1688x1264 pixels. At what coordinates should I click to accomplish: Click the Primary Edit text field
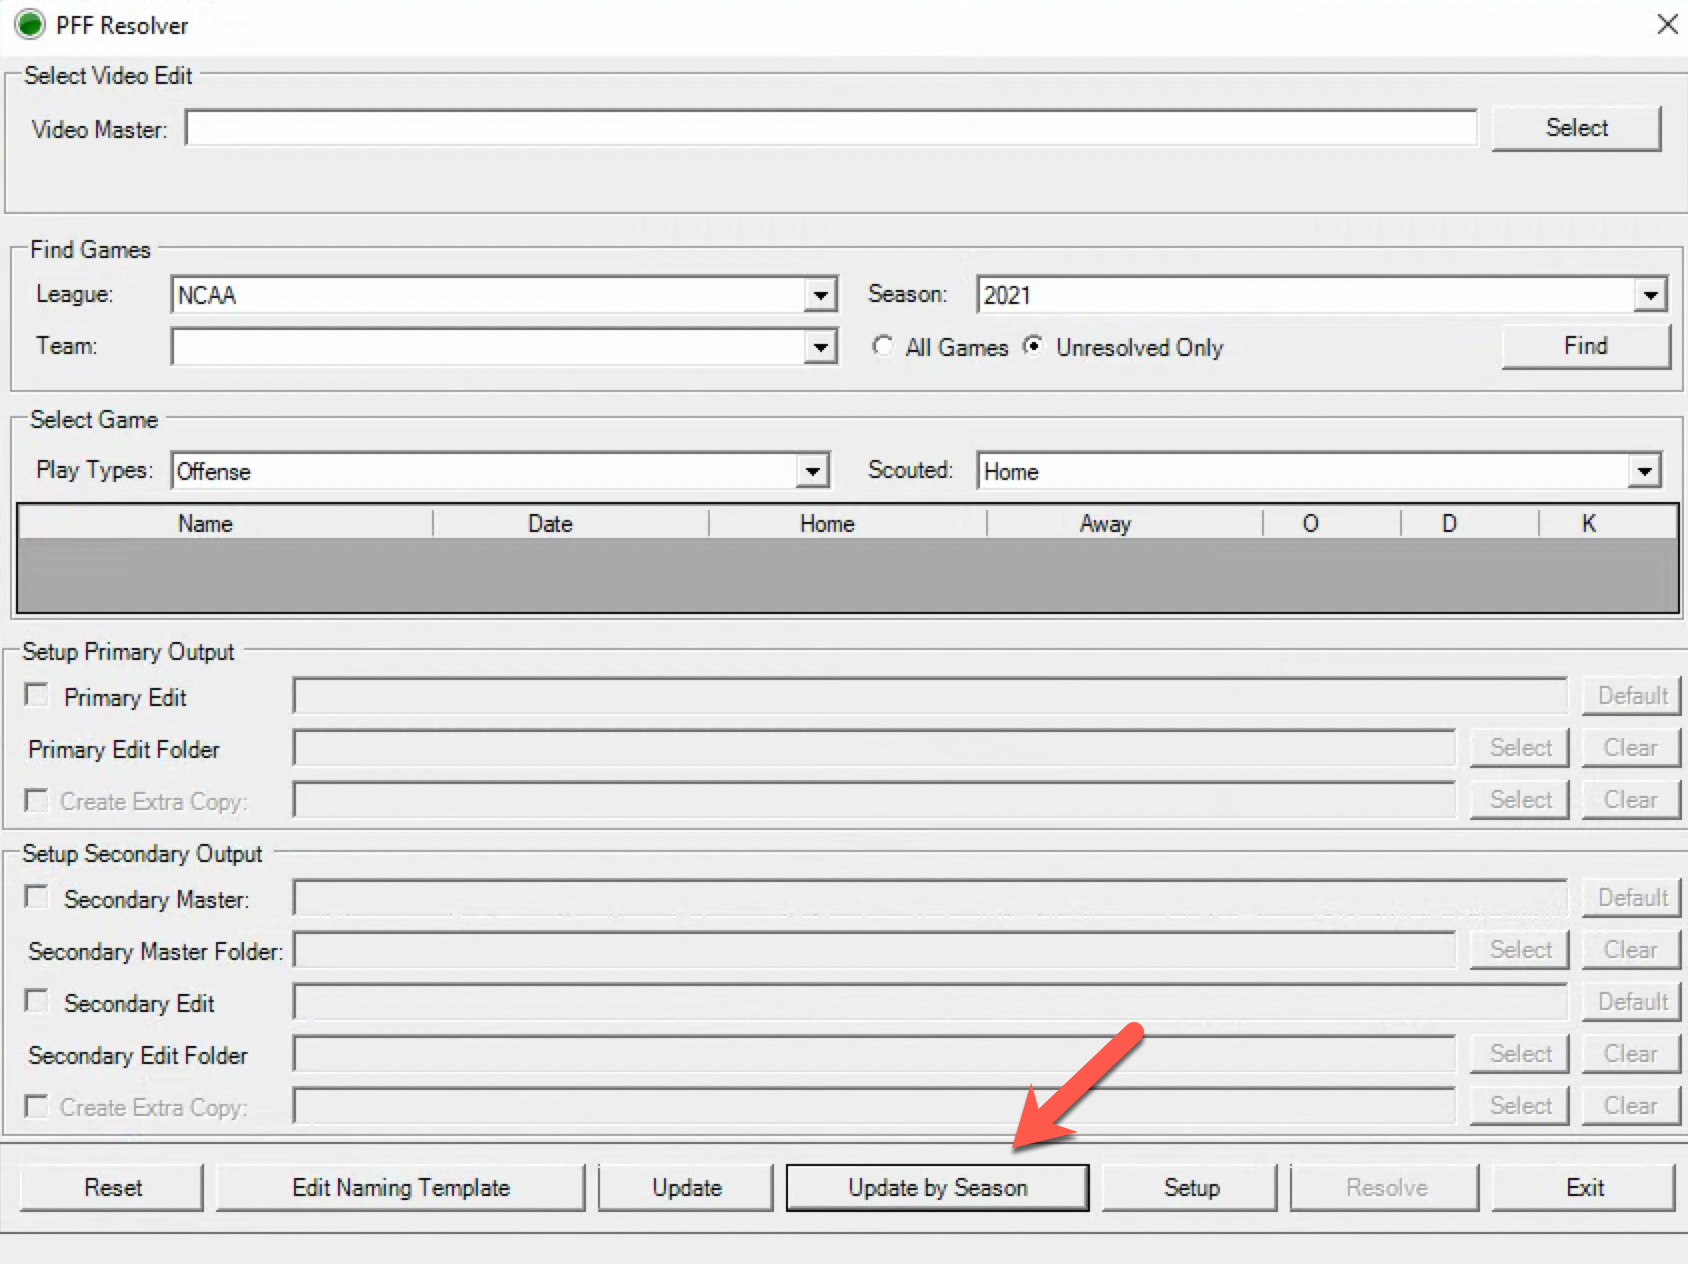[x=930, y=696]
